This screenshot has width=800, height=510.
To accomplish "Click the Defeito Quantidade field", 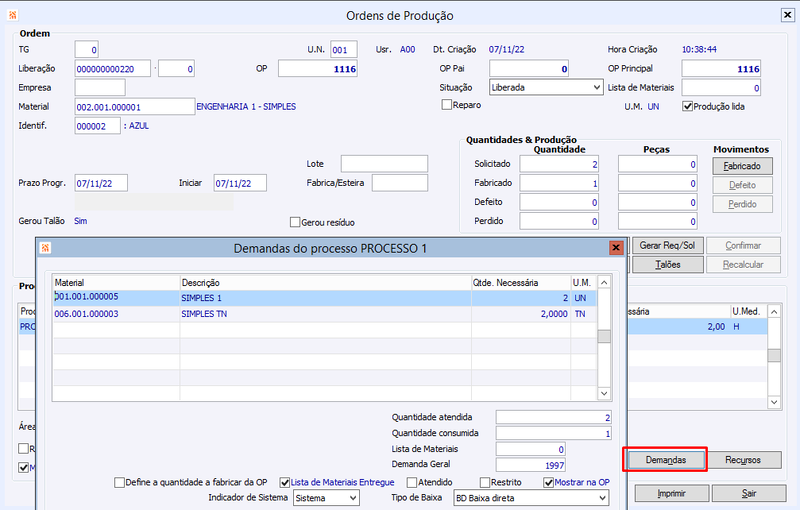I will point(559,202).
